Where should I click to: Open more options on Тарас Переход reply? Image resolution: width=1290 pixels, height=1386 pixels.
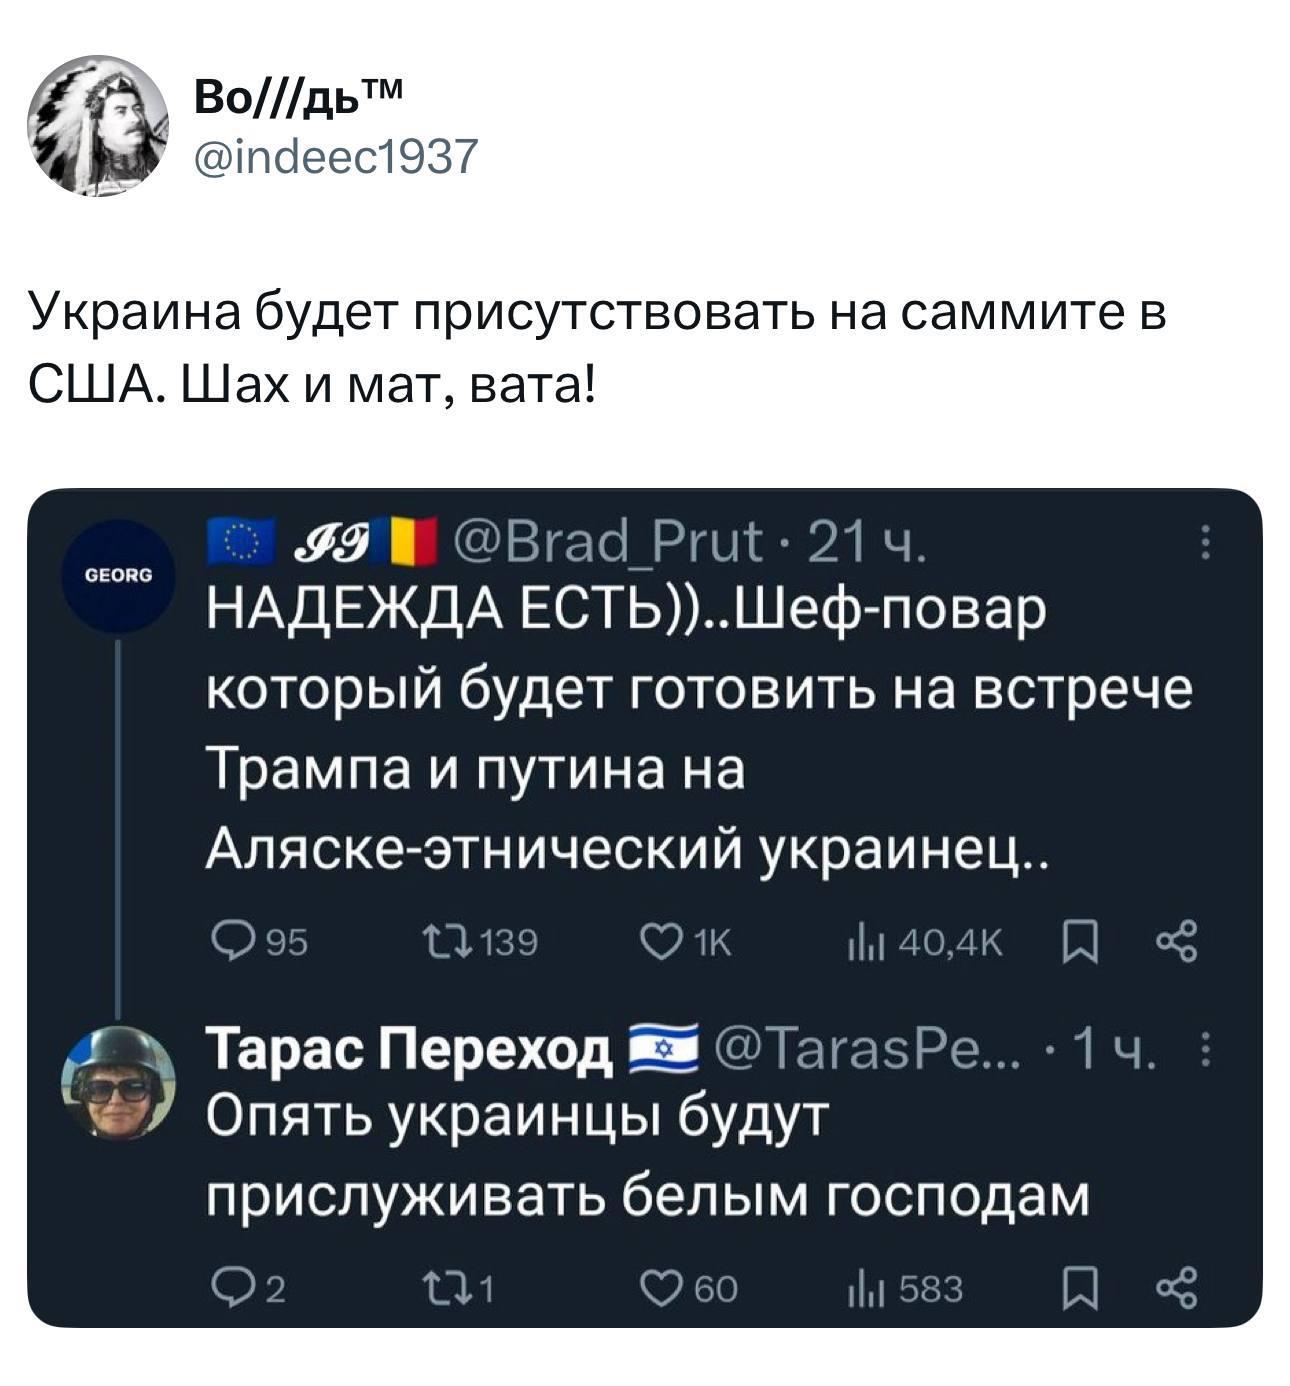(x=1206, y=1051)
